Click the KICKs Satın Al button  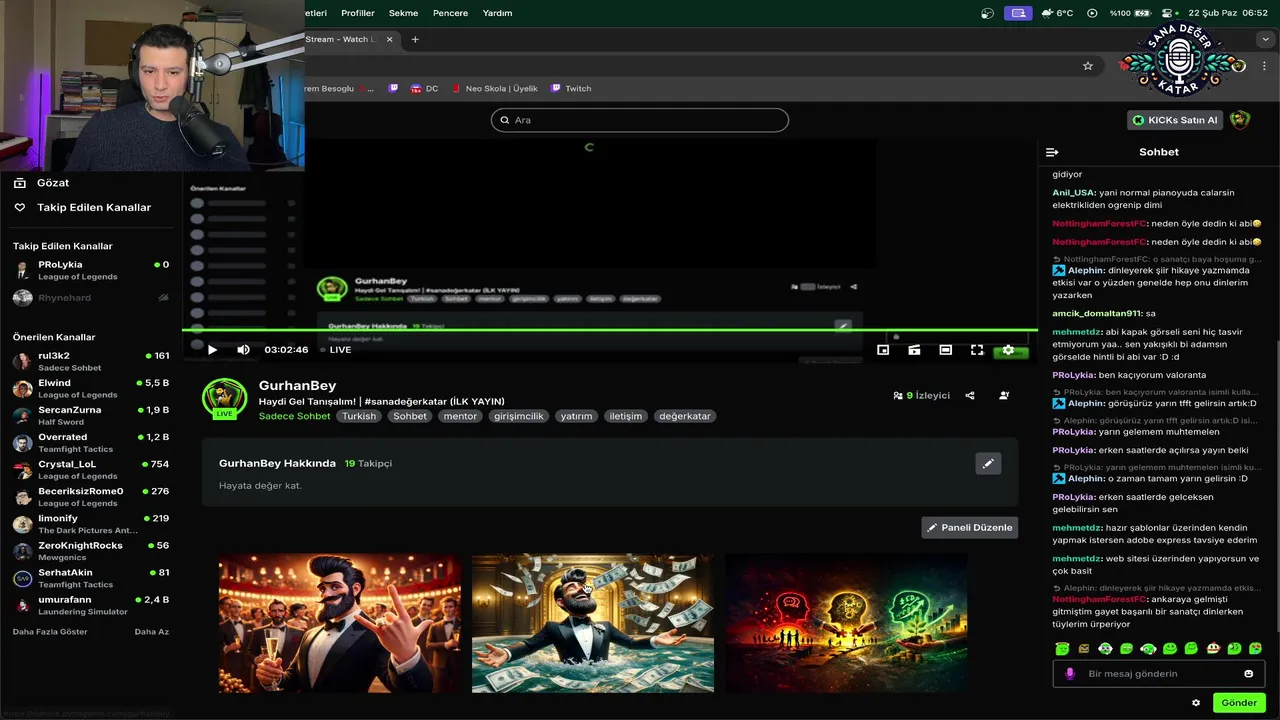click(1175, 120)
